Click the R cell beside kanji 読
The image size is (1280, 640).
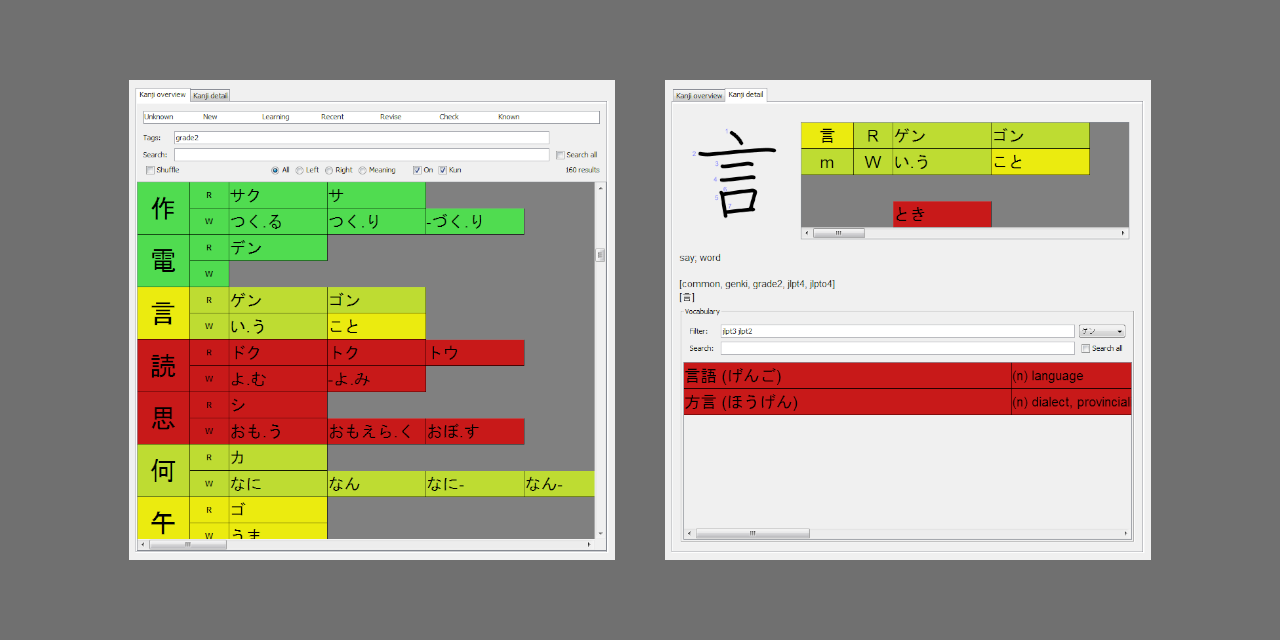point(209,352)
